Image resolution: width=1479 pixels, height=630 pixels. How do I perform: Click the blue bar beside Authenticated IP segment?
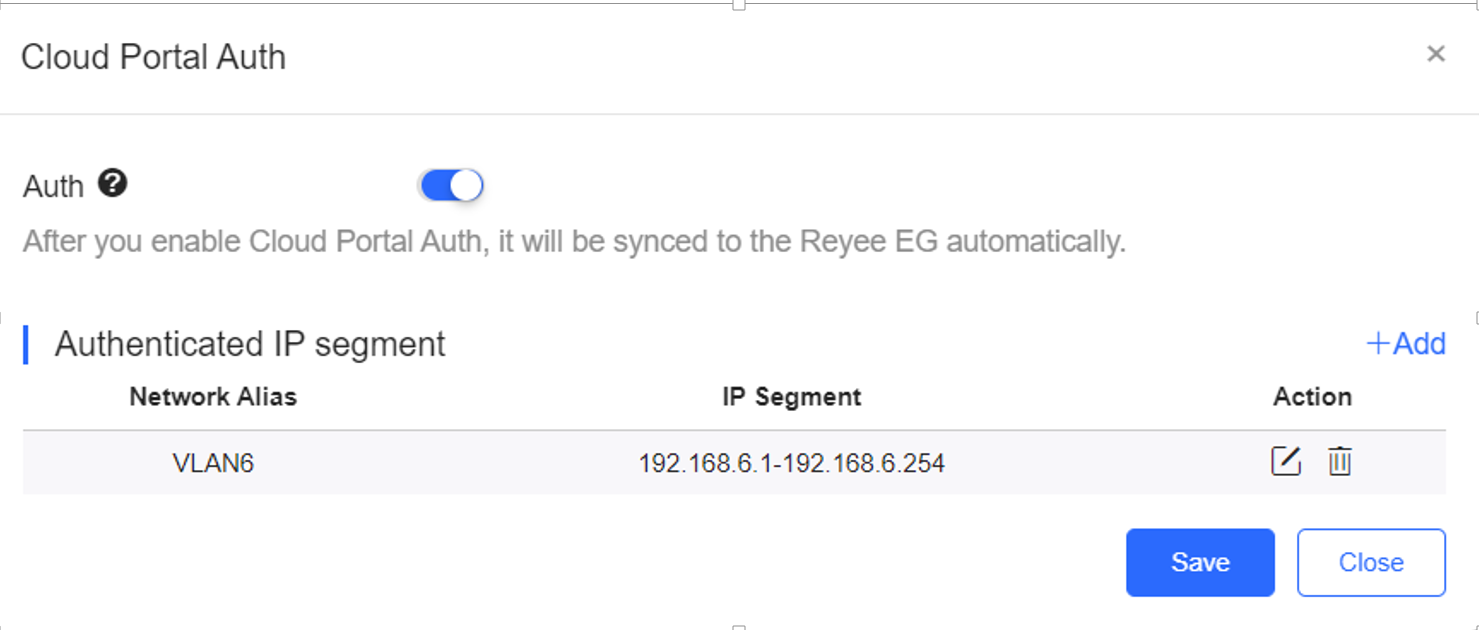pyautogui.click(x=25, y=344)
